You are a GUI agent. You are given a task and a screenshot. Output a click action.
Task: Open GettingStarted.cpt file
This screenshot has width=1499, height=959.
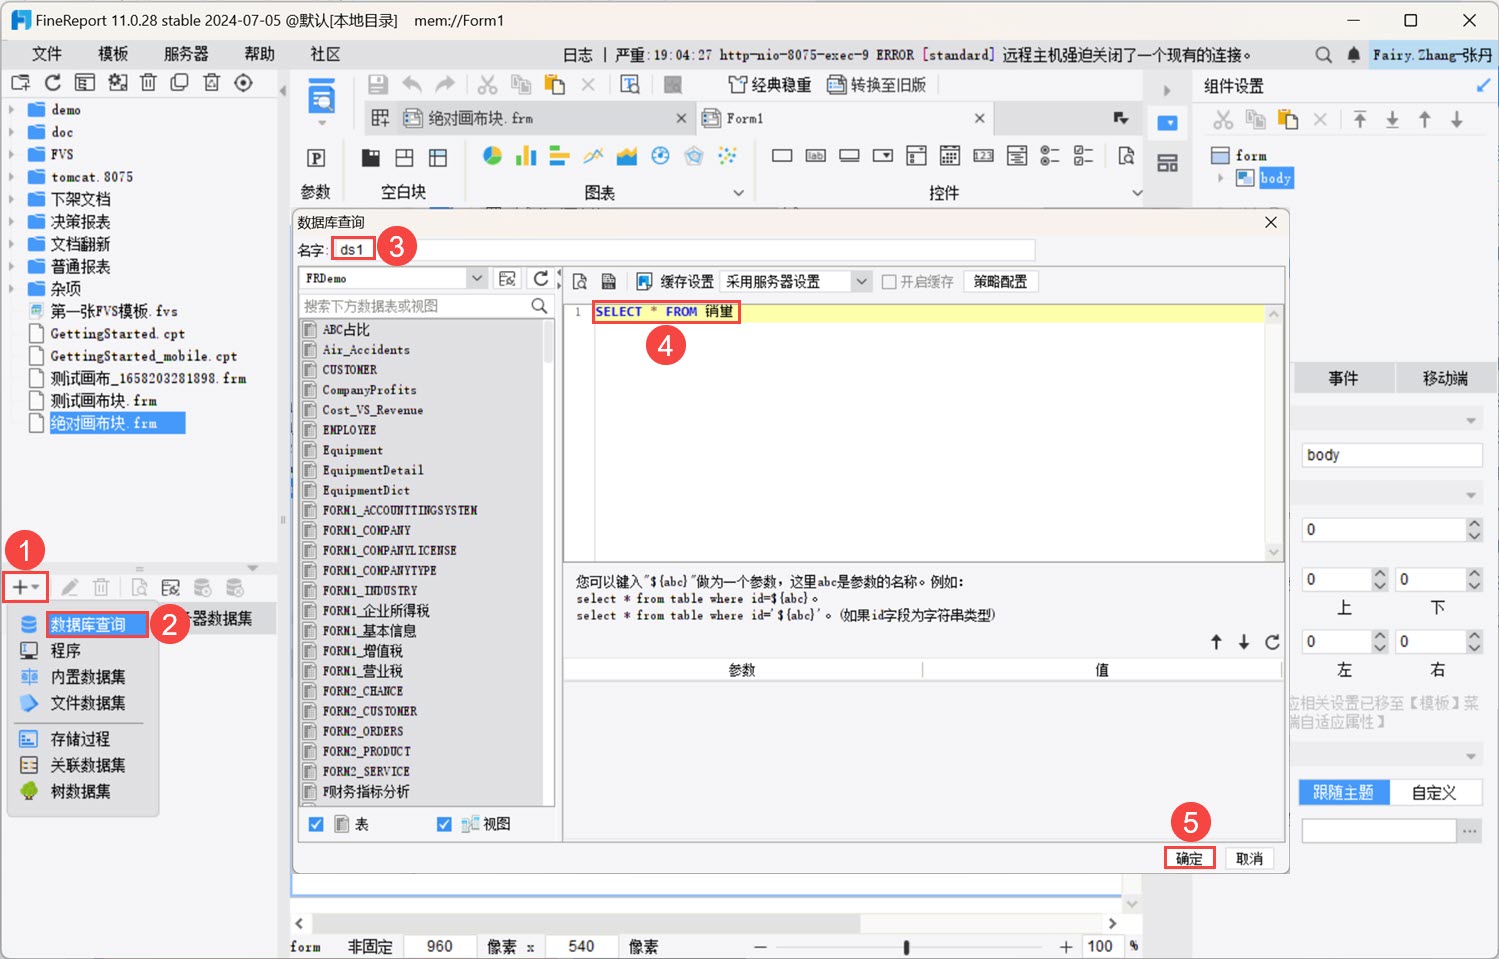118,334
